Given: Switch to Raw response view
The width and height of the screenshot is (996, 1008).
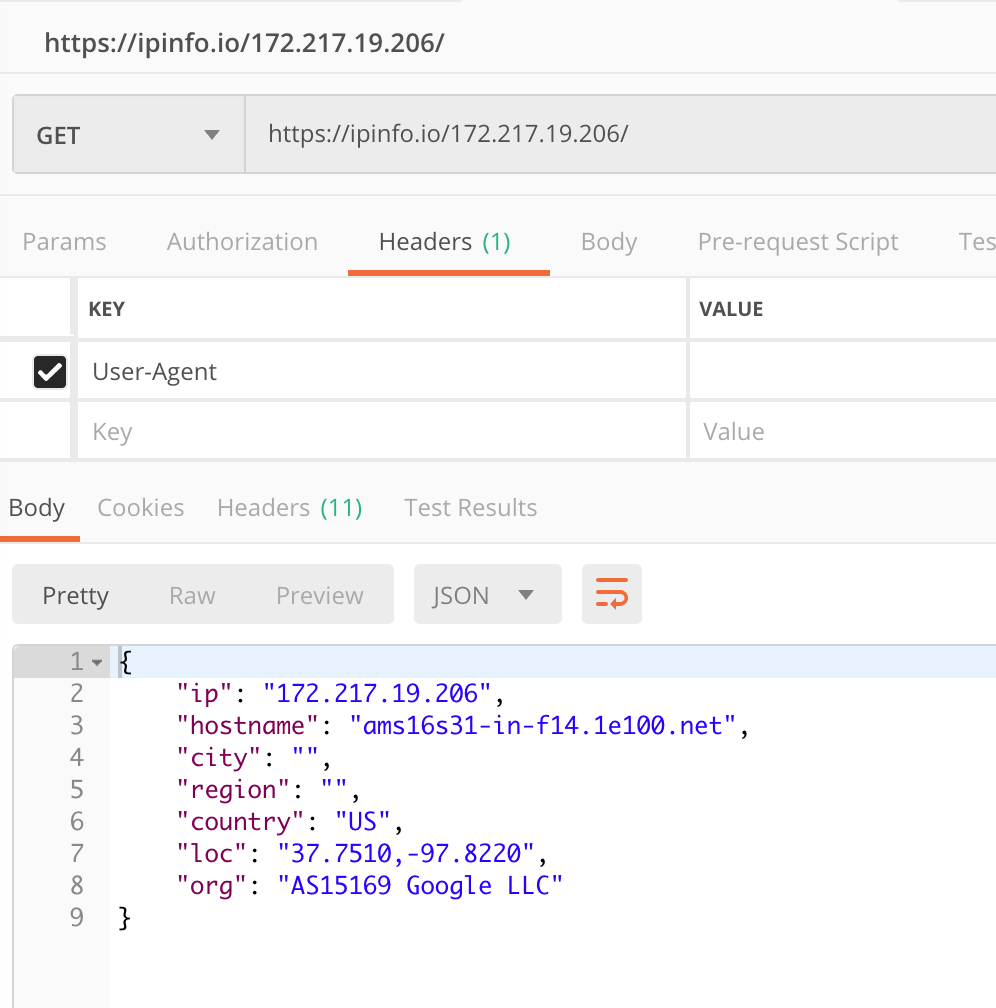Looking at the screenshot, I should (x=192, y=596).
